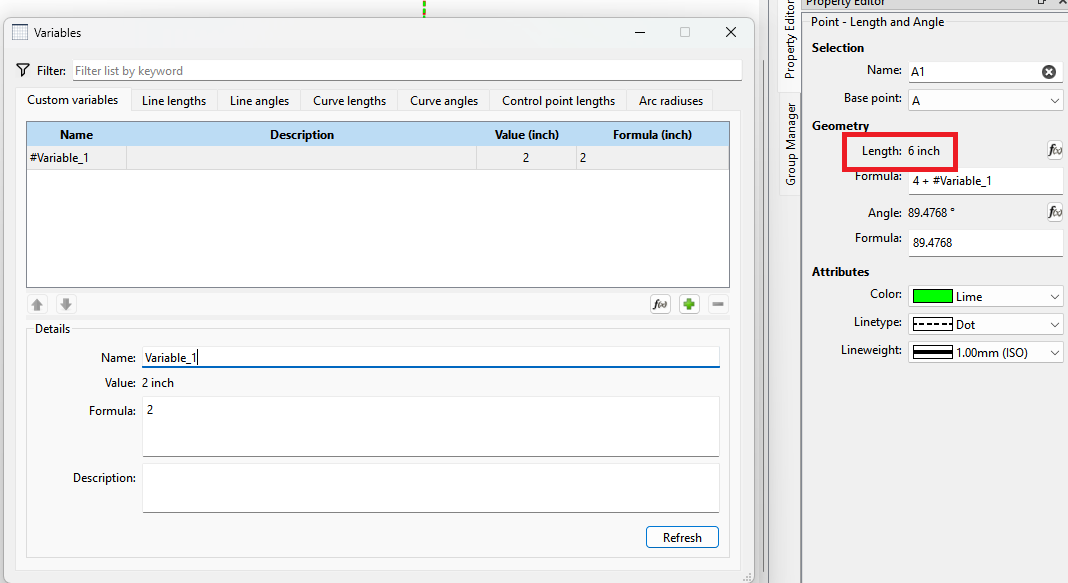Clear the A1 name field
This screenshot has height=583, width=1068.
[x=1048, y=71]
